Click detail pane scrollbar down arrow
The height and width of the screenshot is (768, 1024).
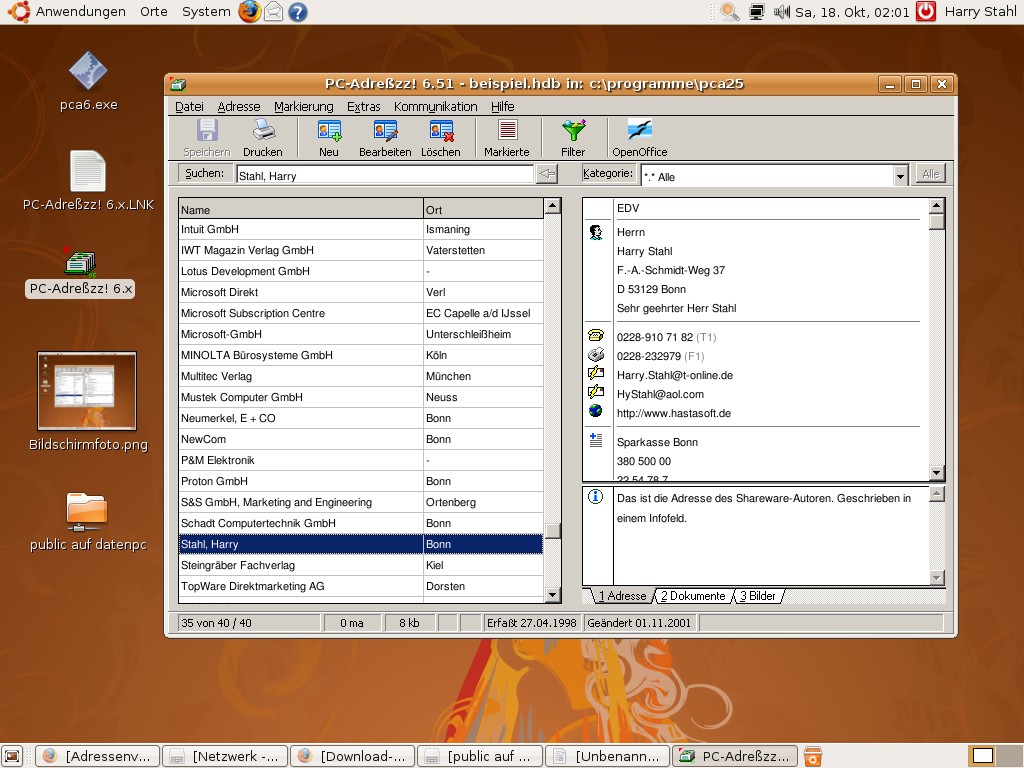[x=936, y=473]
